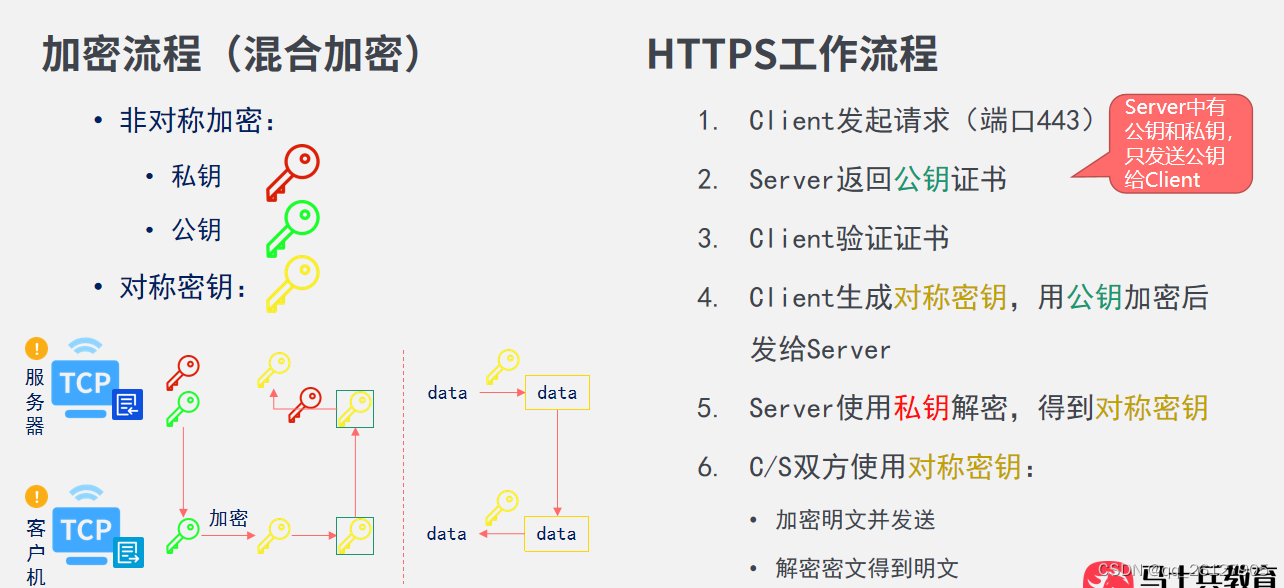Click step 3 'Client验证证书'
The width and height of the screenshot is (1284, 588).
(x=849, y=239)
